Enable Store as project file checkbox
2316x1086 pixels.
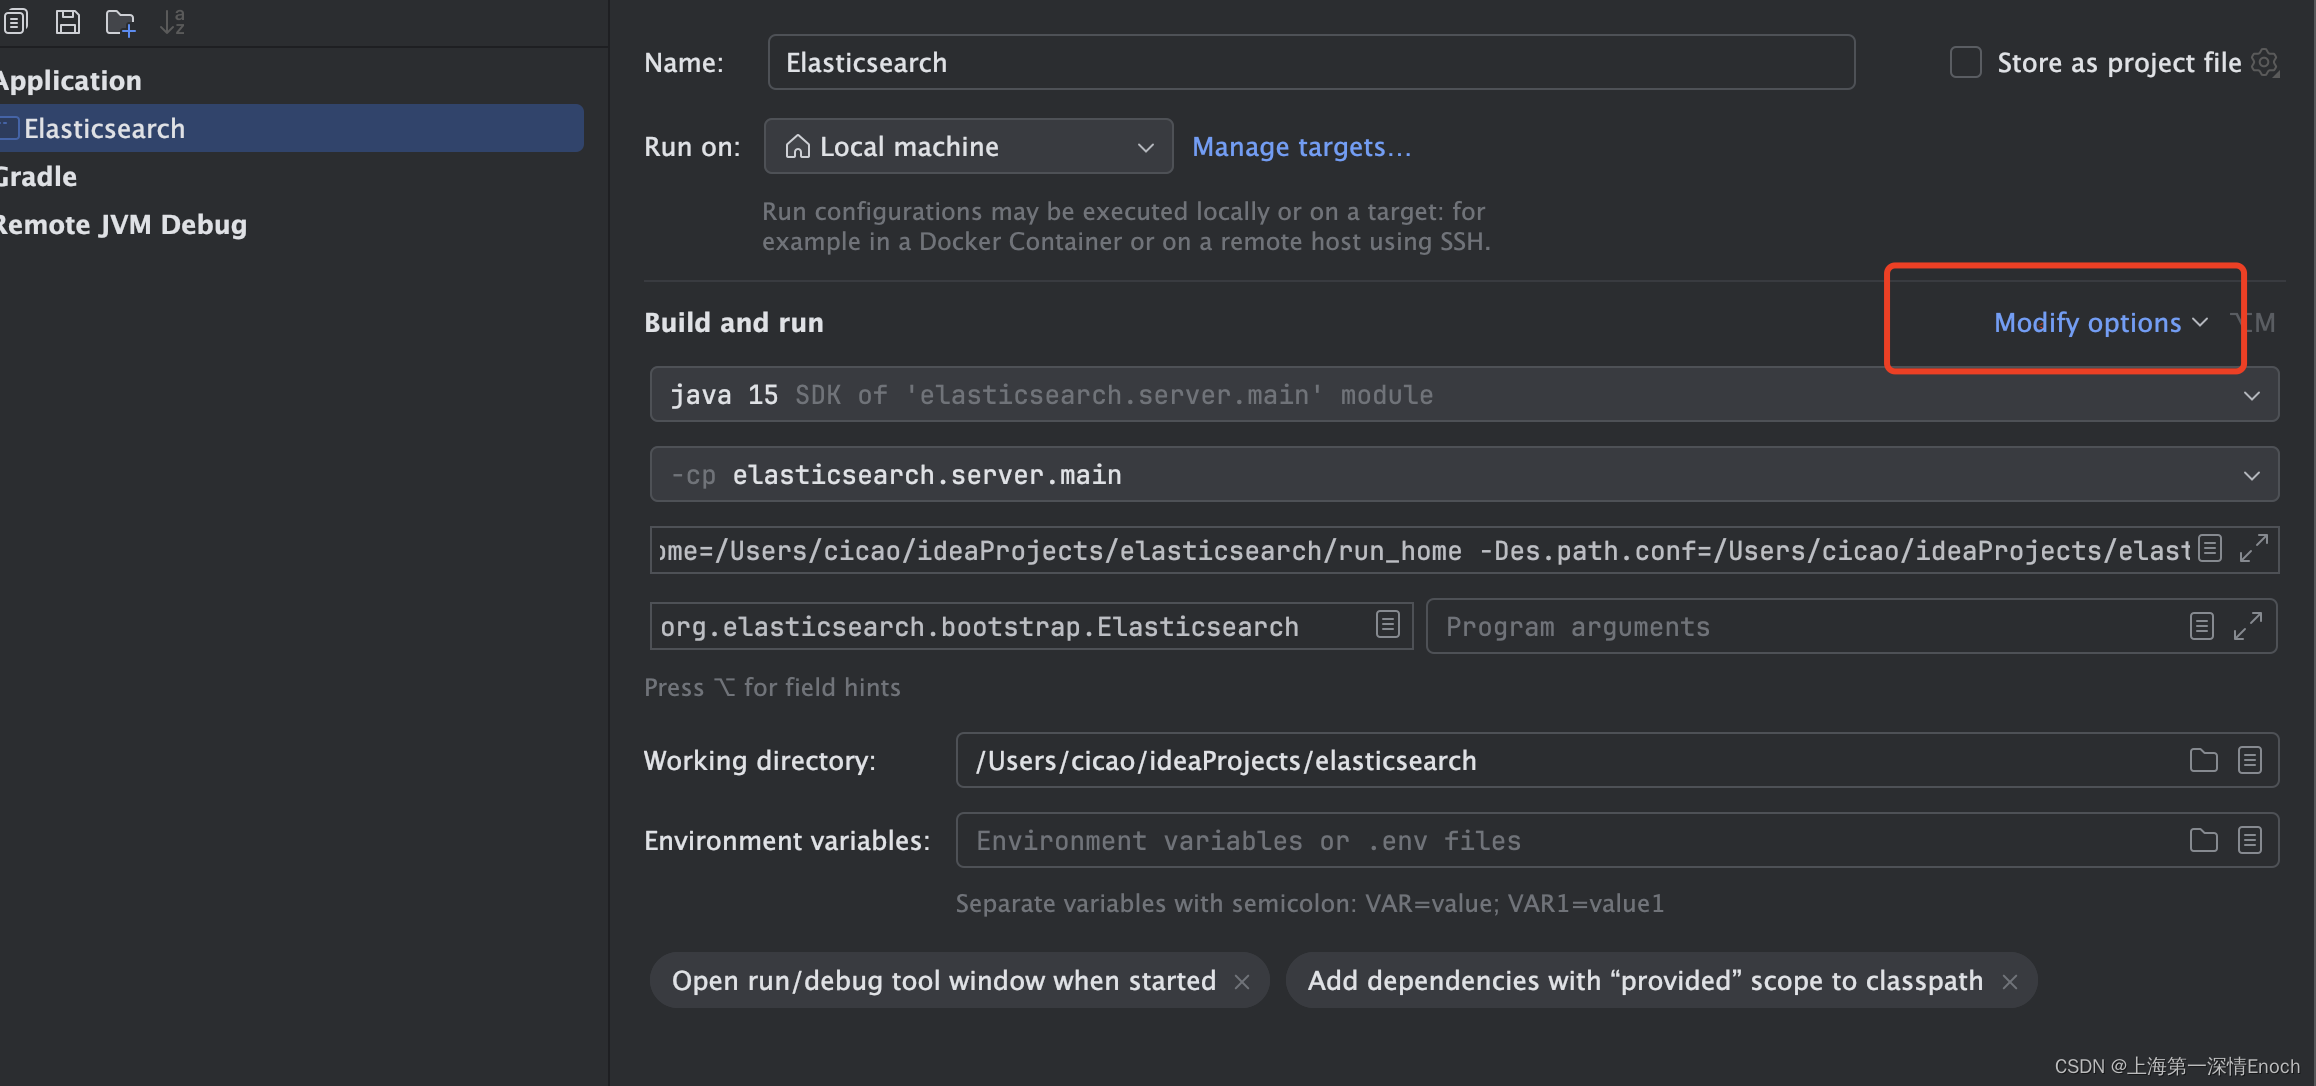1965,62
